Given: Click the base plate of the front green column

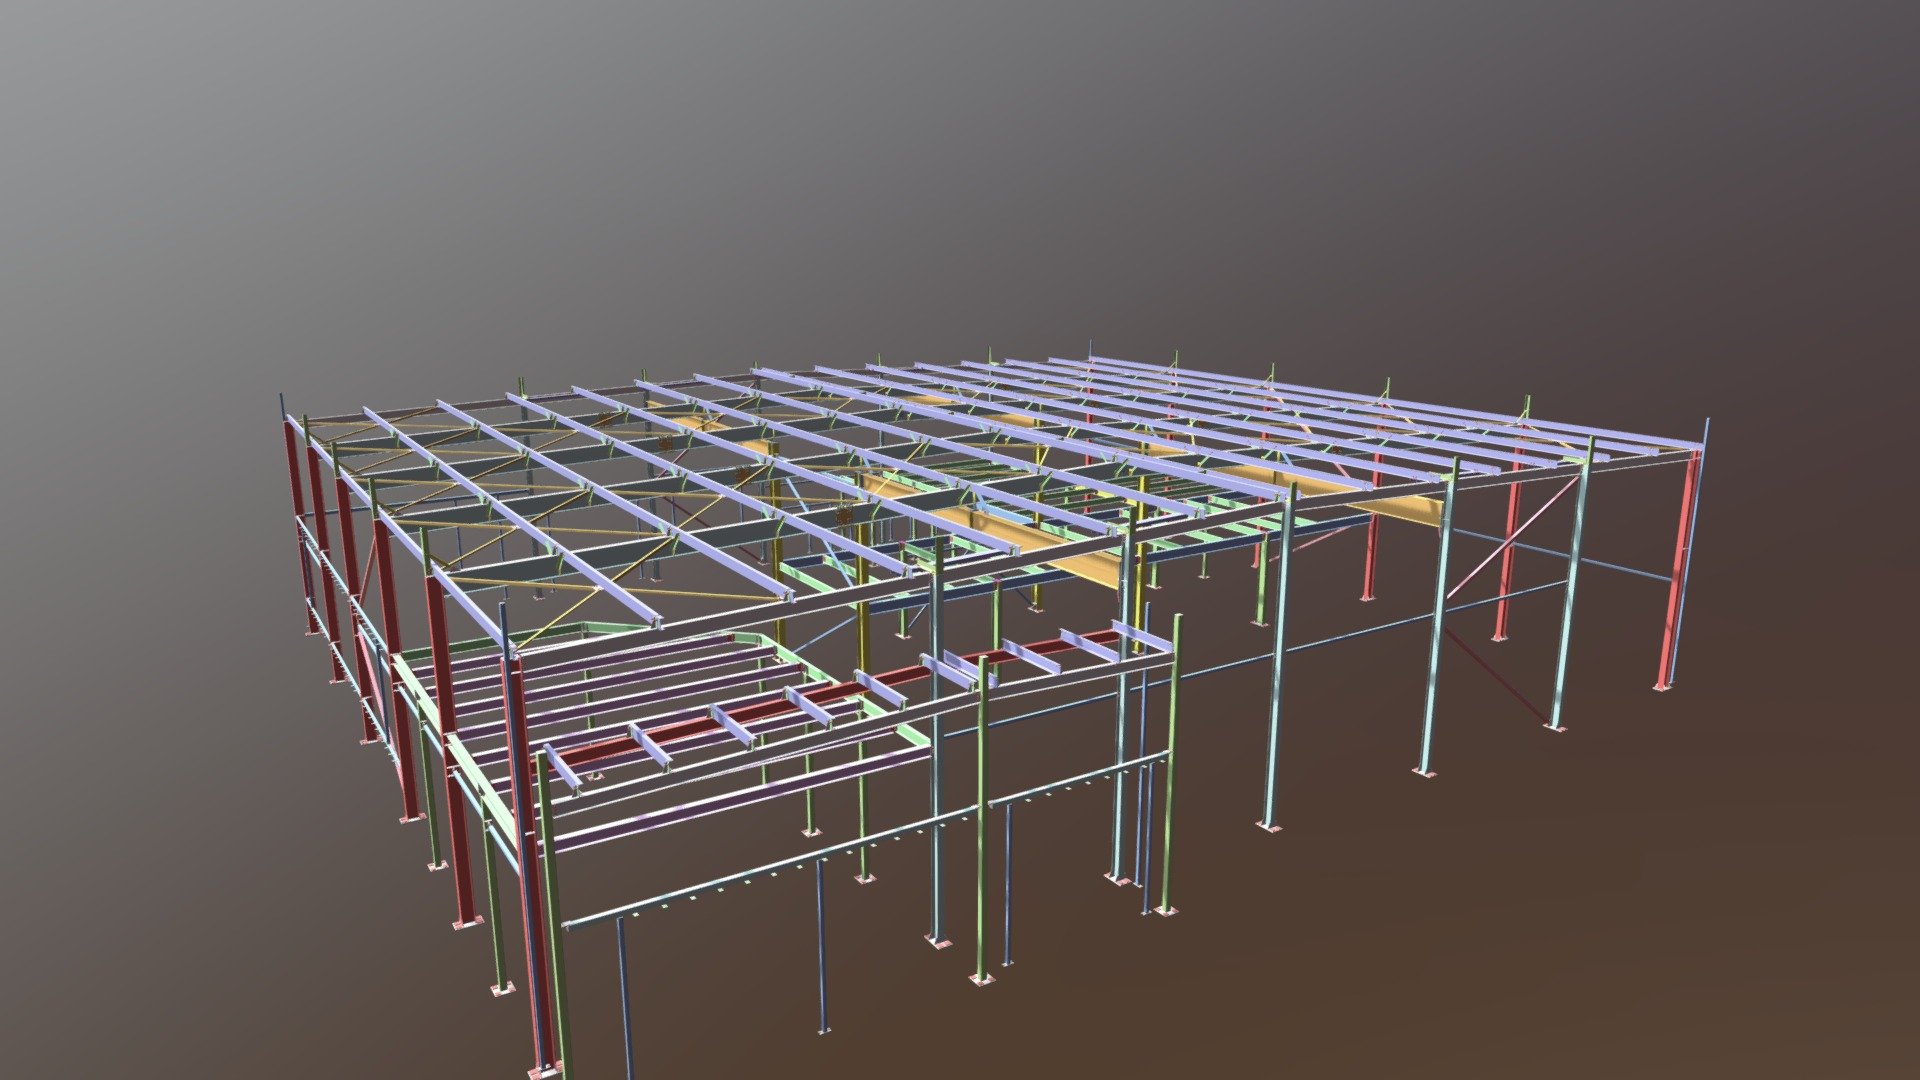Looking at the screenshot, I should tap(982, 980).
